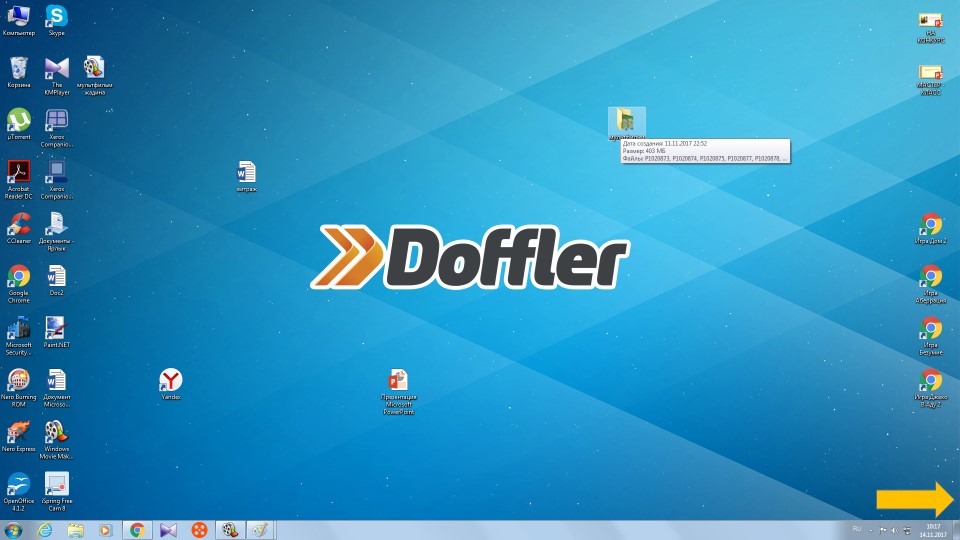Launch Nero Express shortcut
Image resolution: width=960 pixels, height=540 pixels.
point(18,436)
